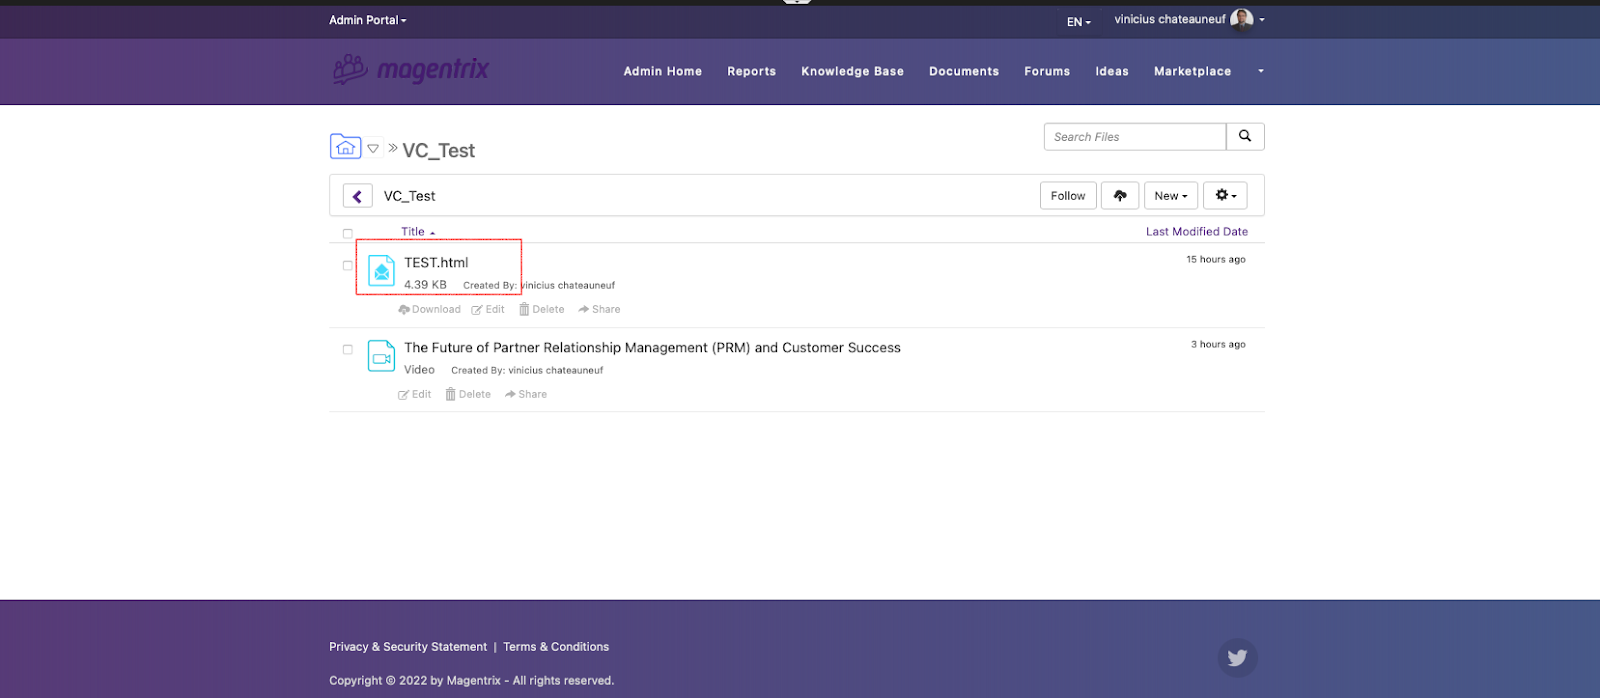Click the TEST.html file icon
1600x698 pixels.
[382, 271]
